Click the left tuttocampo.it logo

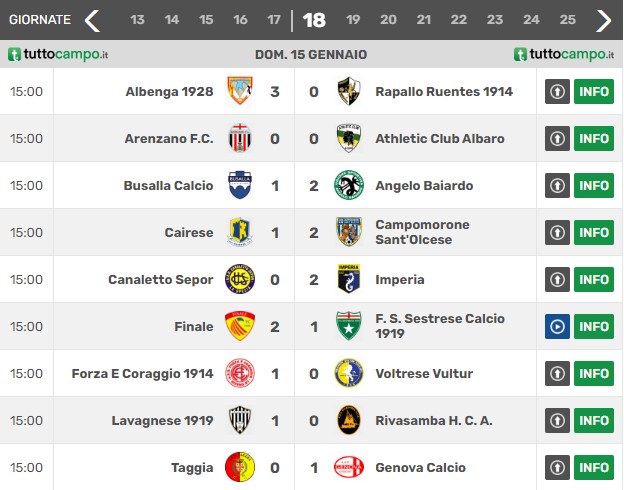point(58,54)
